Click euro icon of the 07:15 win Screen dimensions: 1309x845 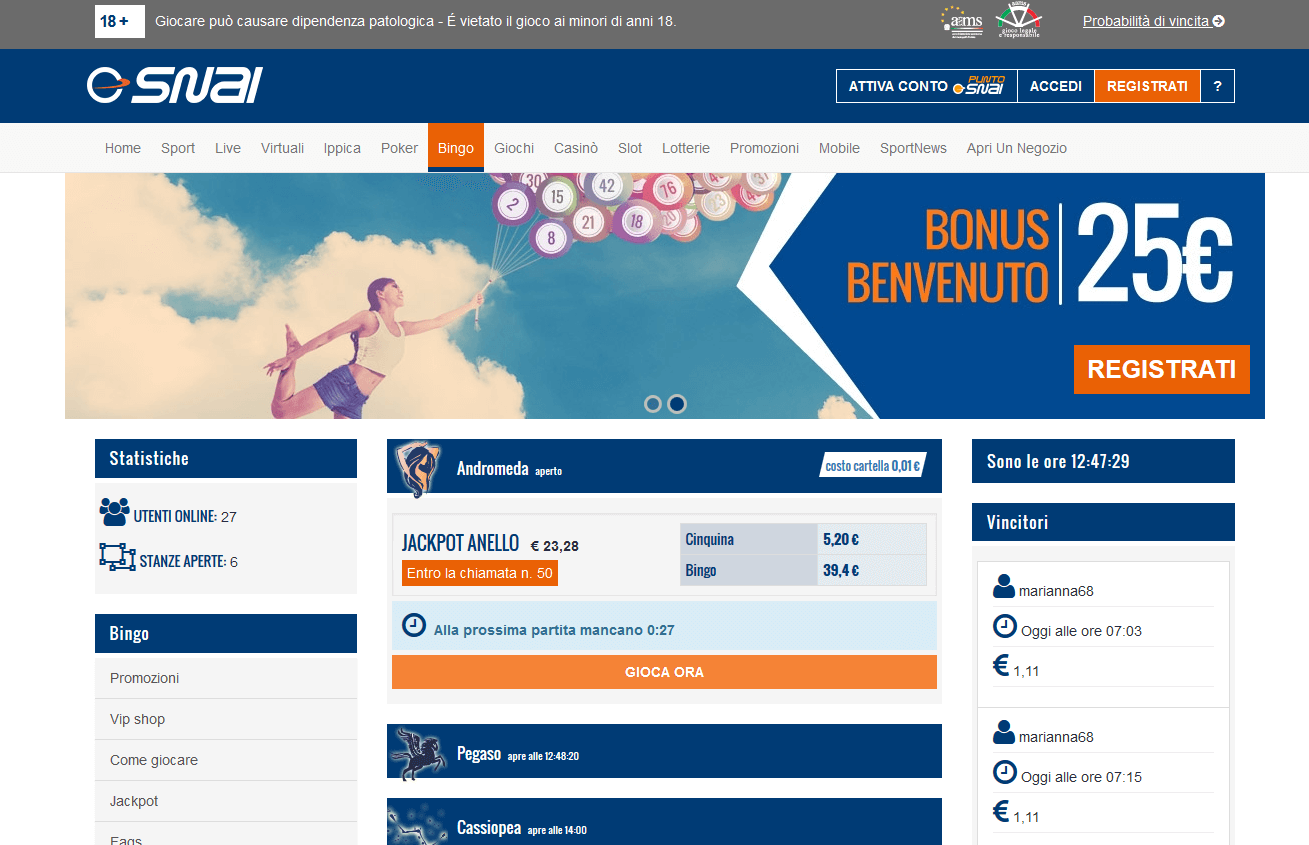[x=1001, y=812]
